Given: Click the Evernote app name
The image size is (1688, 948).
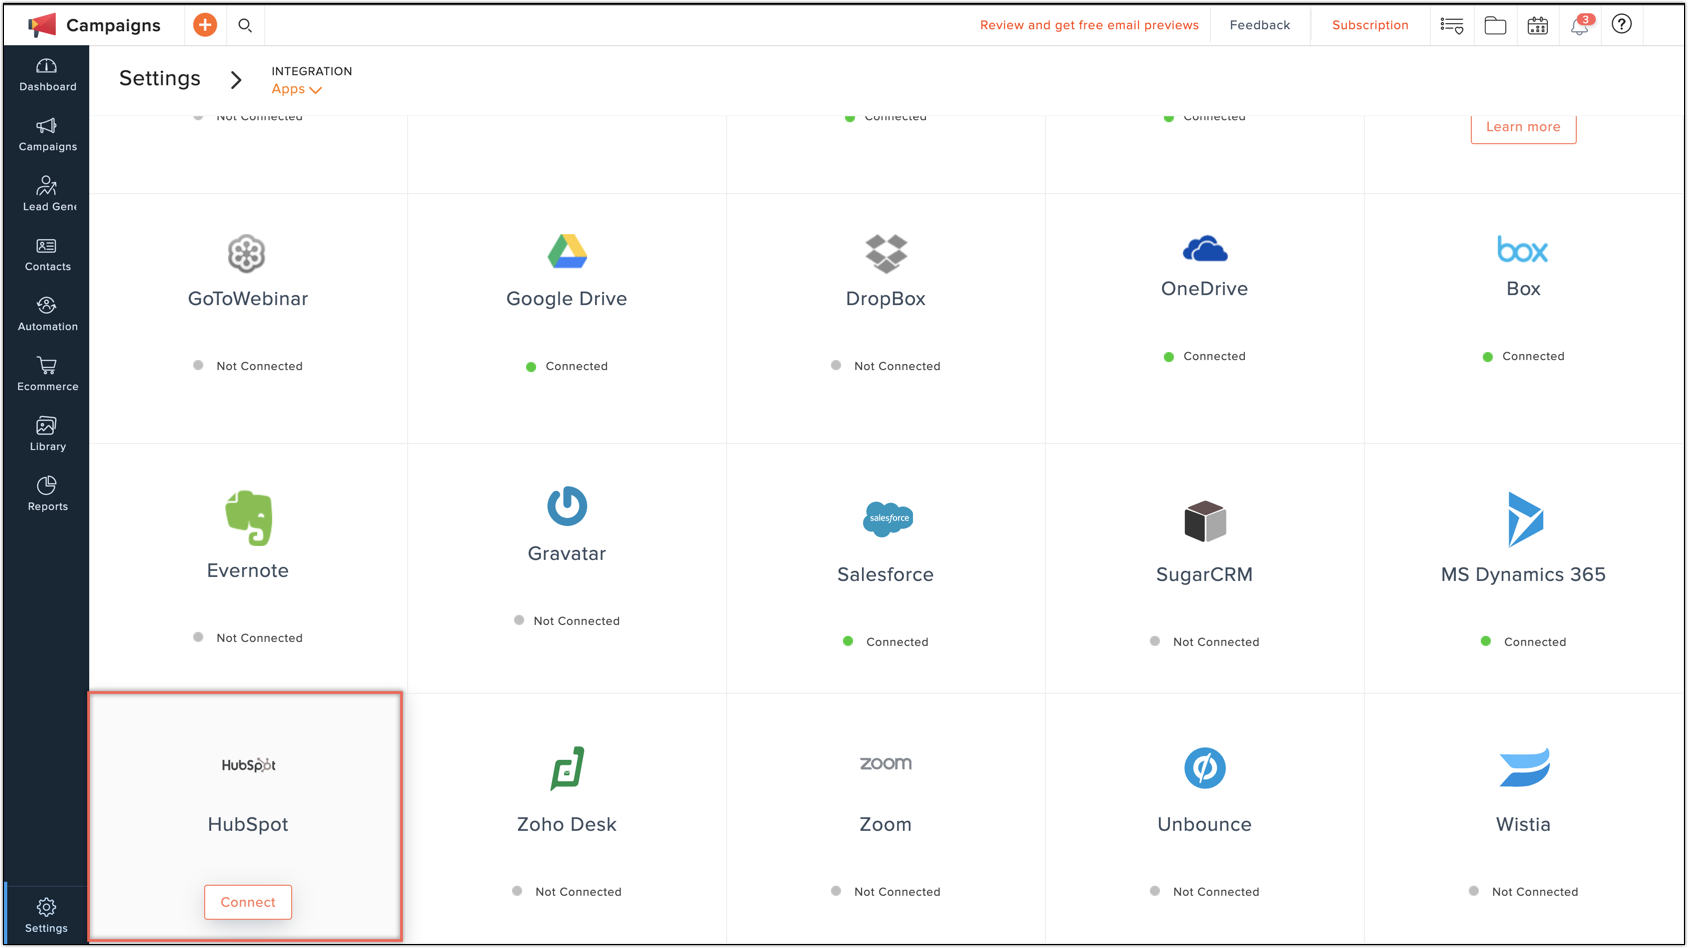Looking at the screenshot, I should (x=248, y=570).
